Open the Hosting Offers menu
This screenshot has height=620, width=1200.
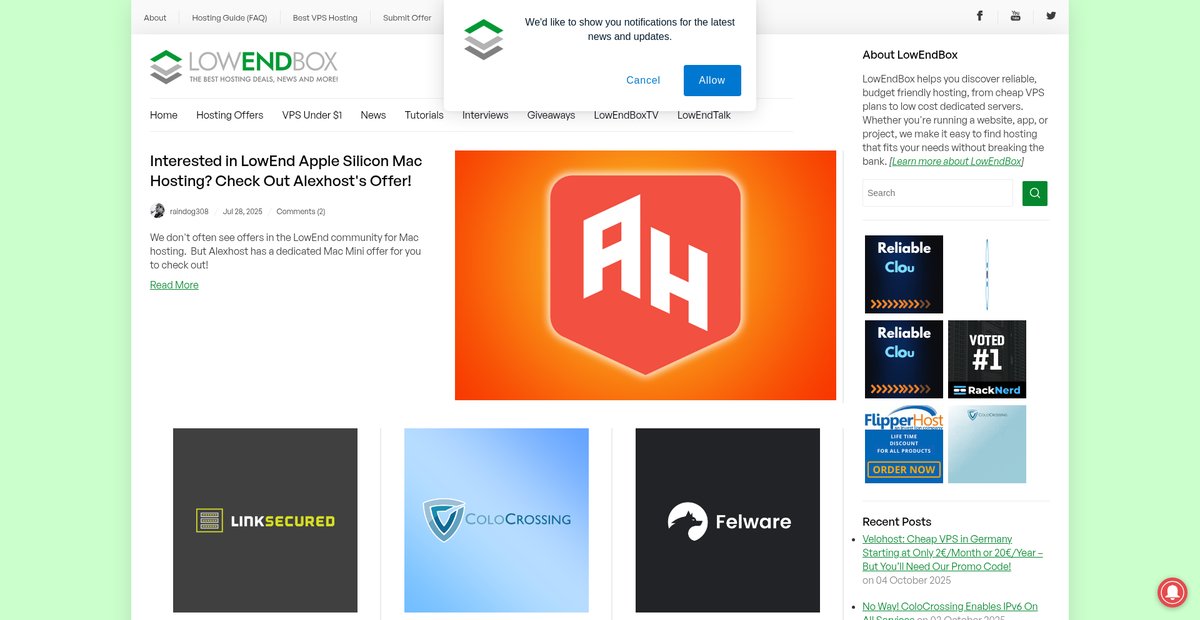coord(230,115)
